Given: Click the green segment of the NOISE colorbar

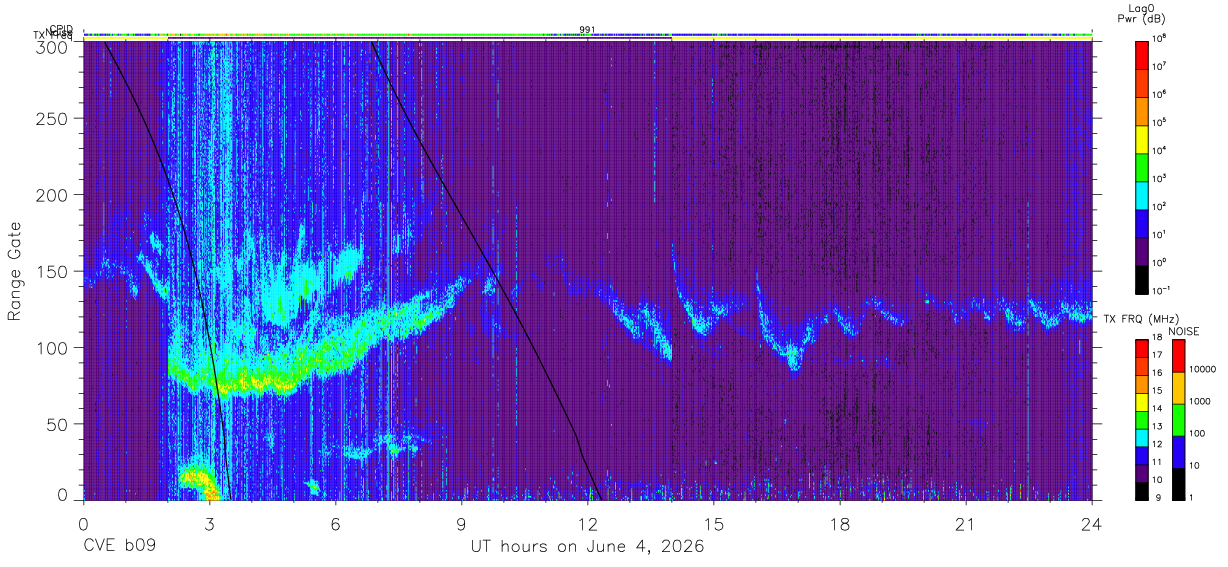Looking at the screenshot, I should point(1179,420).
